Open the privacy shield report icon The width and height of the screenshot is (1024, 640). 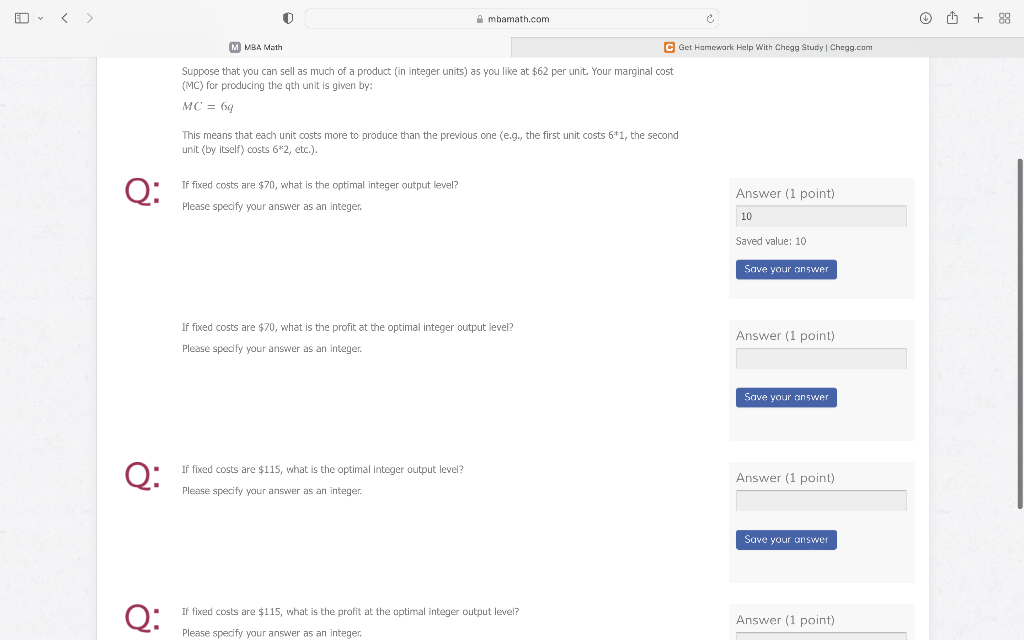coord(288,18)
